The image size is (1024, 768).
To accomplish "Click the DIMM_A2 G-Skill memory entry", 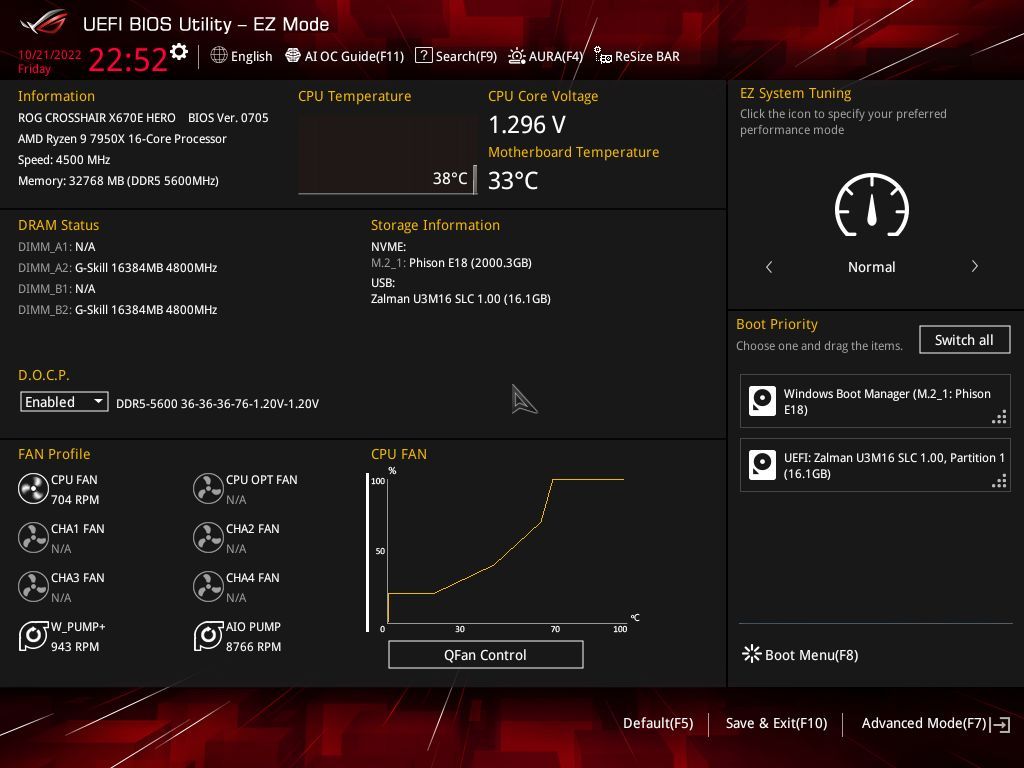I will pos(118,268).
